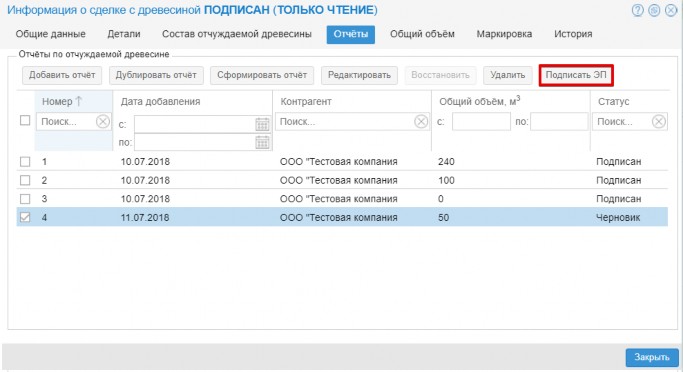
Task: Click the date cell in row 2
Action: tap(145, 180)
